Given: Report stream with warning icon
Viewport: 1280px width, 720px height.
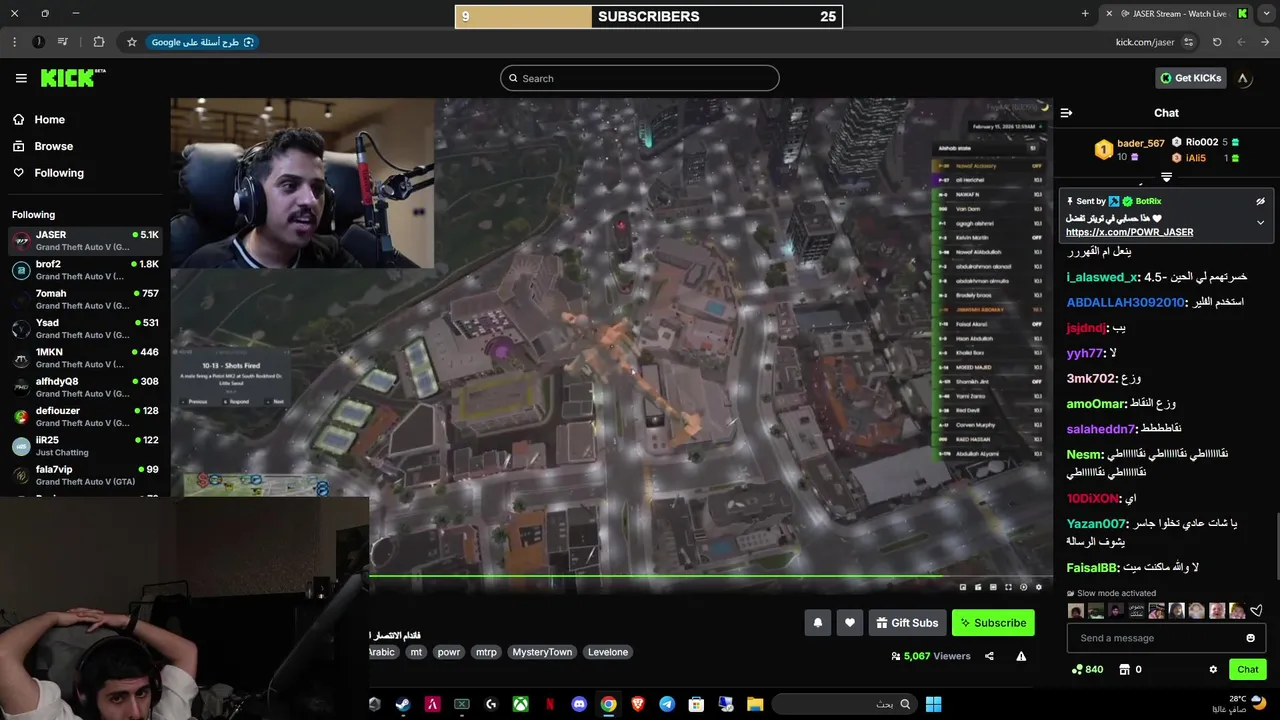Looking at the screenshot, I should coord(1021,656).
